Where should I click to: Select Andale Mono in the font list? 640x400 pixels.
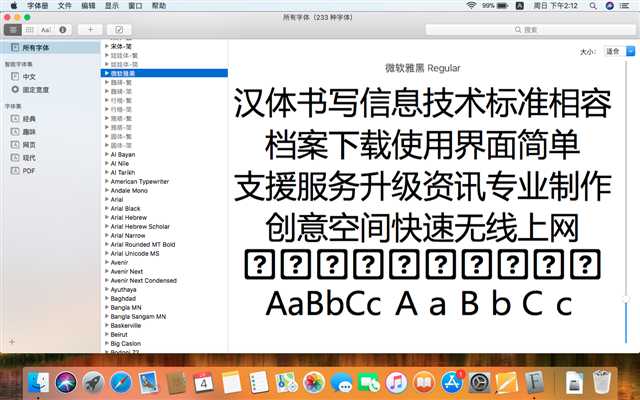click(x=164, y=190)
